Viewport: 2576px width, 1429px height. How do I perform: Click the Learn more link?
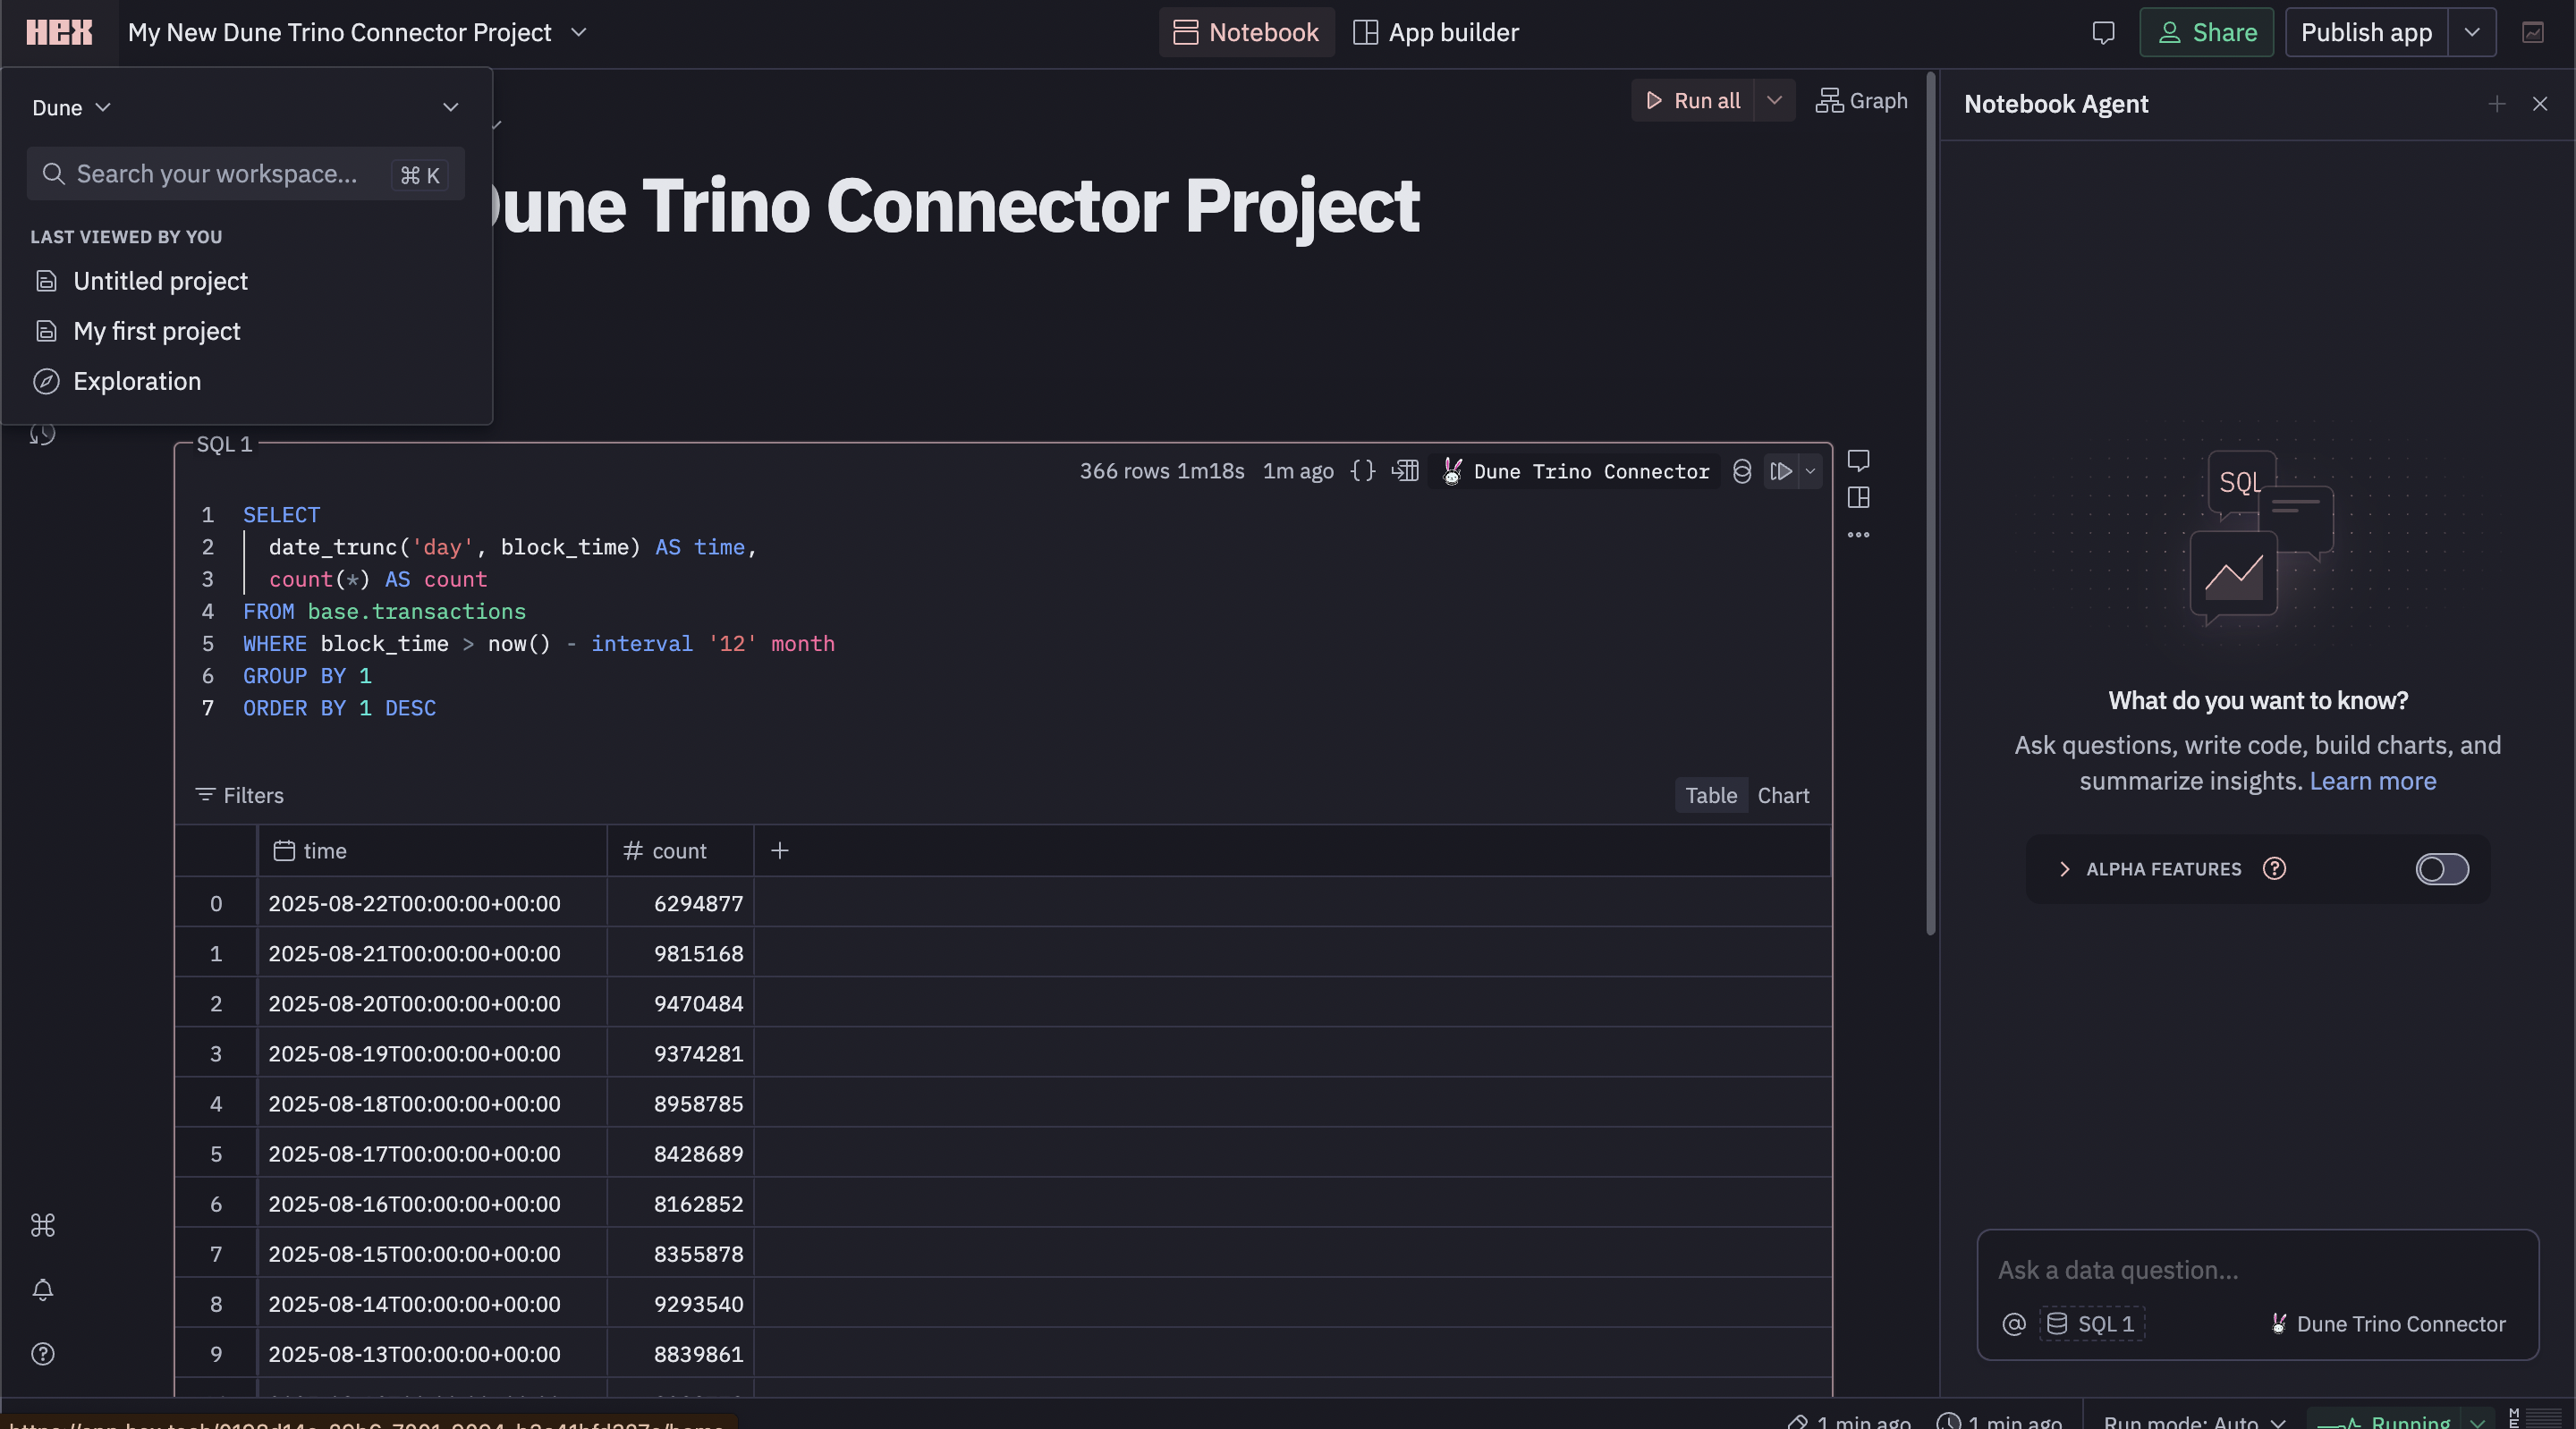(2374, 781)
